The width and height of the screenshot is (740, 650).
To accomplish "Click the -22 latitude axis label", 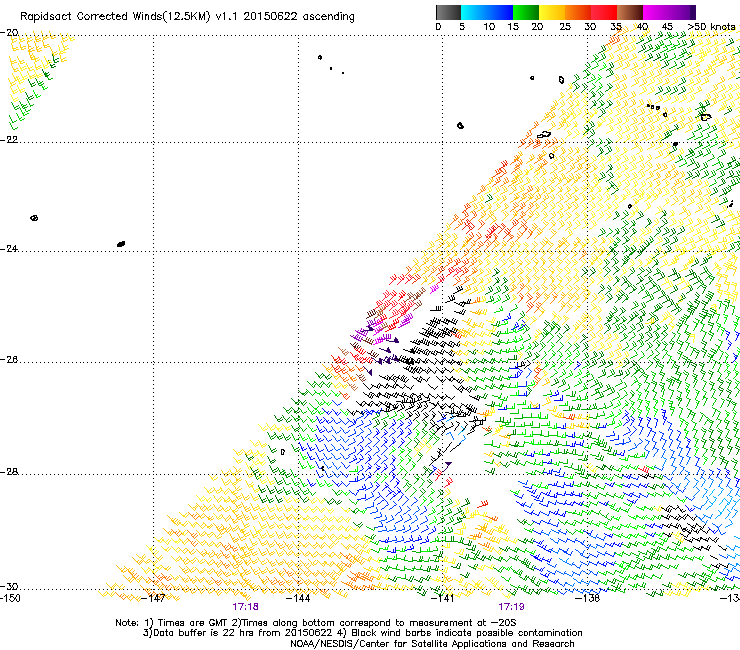I will point(9,140).
